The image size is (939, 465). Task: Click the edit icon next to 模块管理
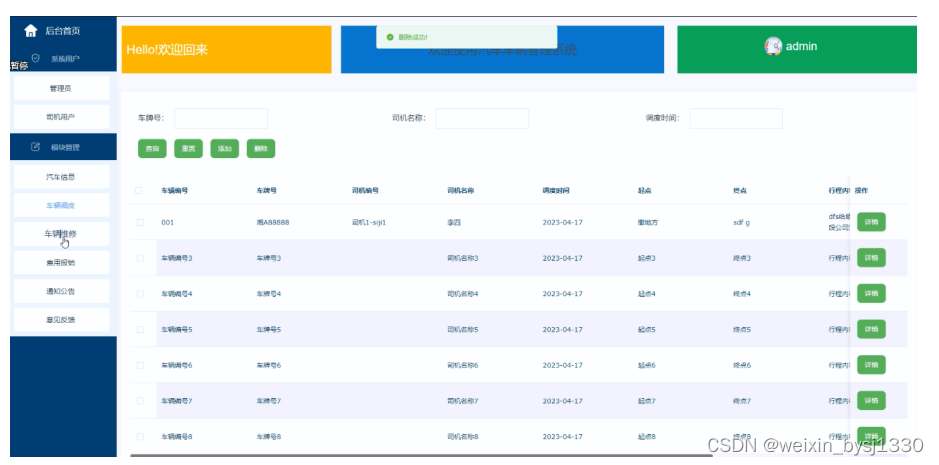click(x=35, y=147)
